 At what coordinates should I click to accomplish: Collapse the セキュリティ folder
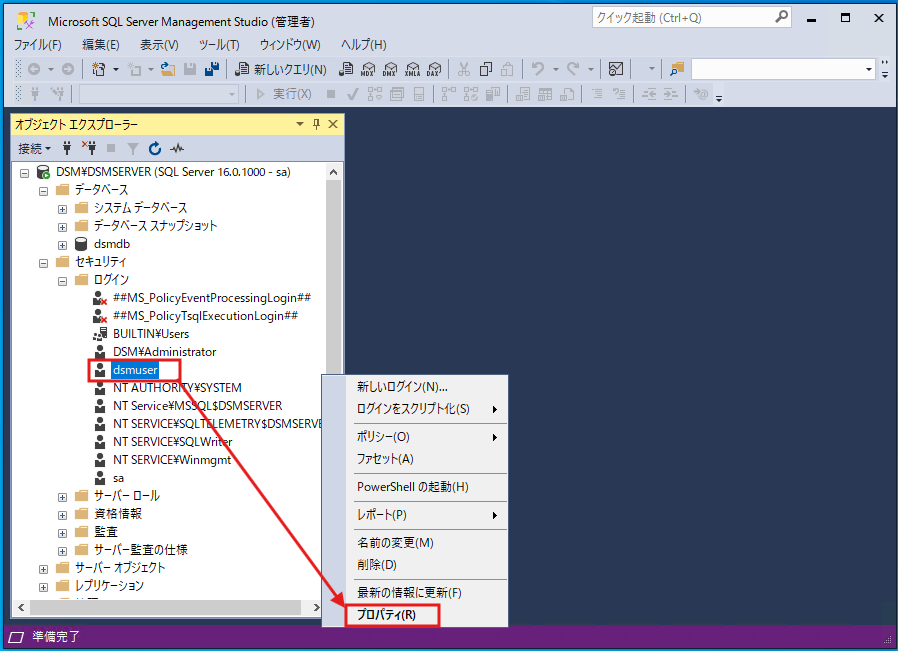[x=44, y=263]
